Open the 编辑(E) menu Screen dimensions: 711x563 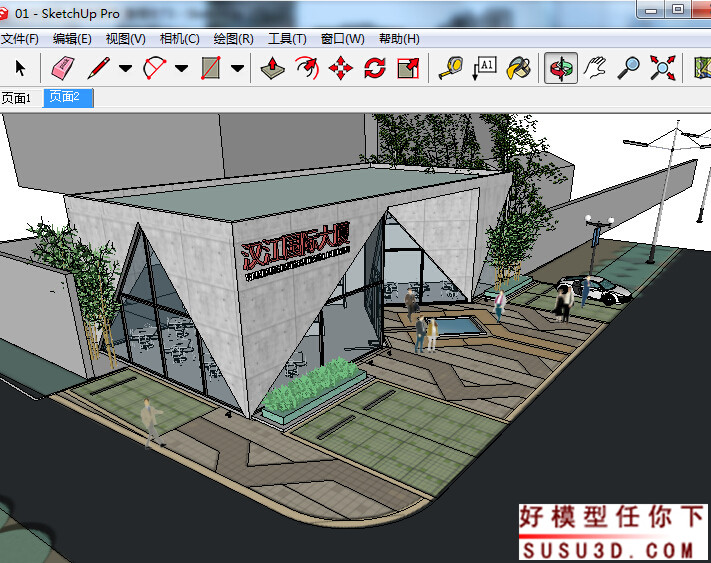coord(72,39)
